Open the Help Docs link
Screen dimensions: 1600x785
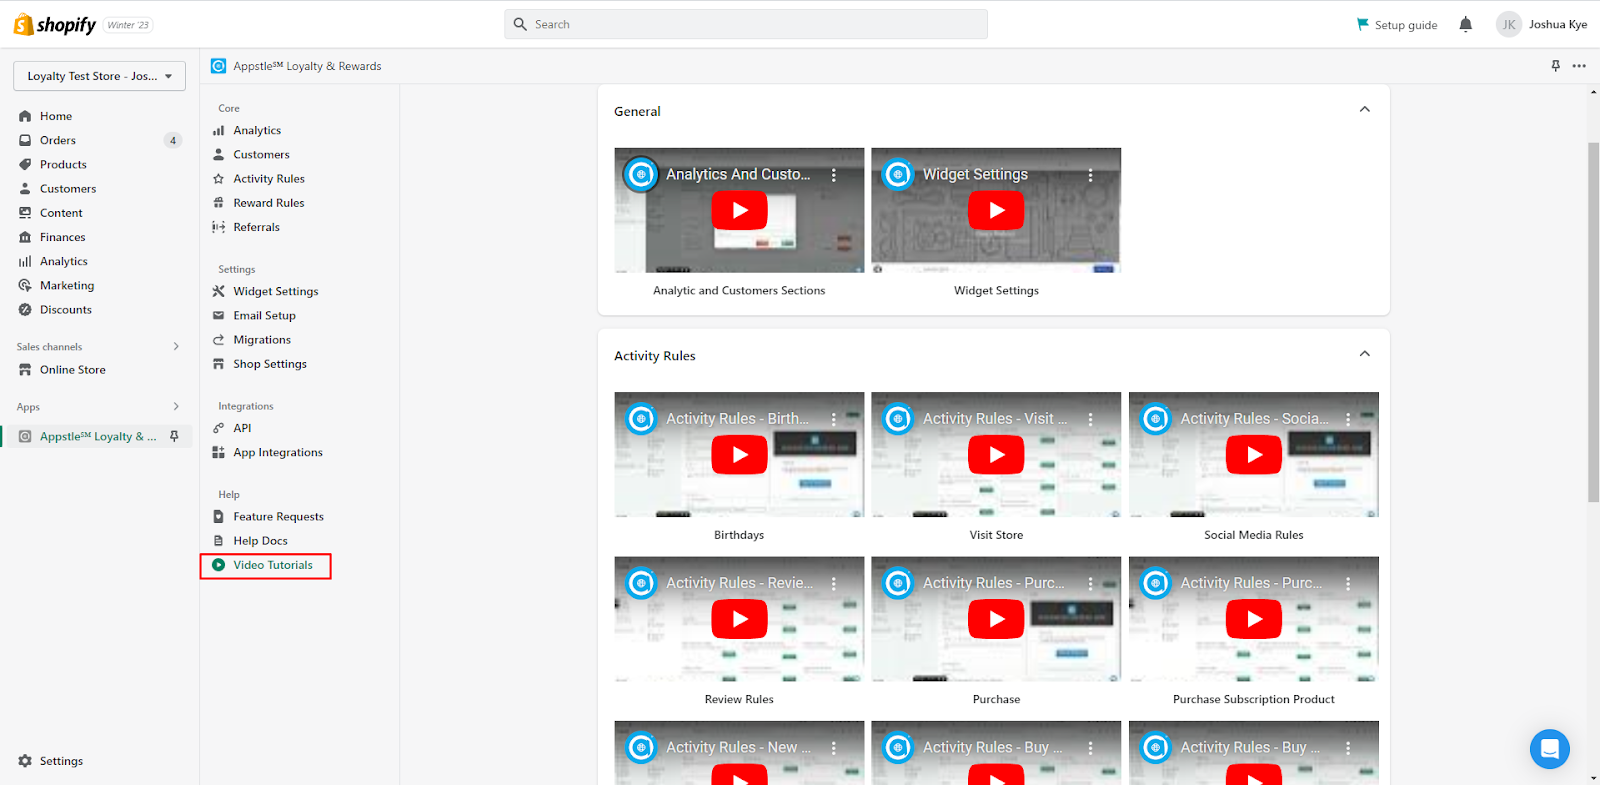260,541
